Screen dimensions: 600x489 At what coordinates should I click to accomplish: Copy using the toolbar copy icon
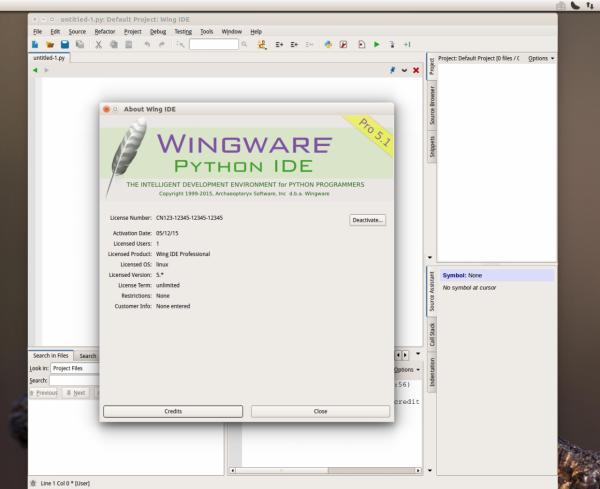pos(114,45)
